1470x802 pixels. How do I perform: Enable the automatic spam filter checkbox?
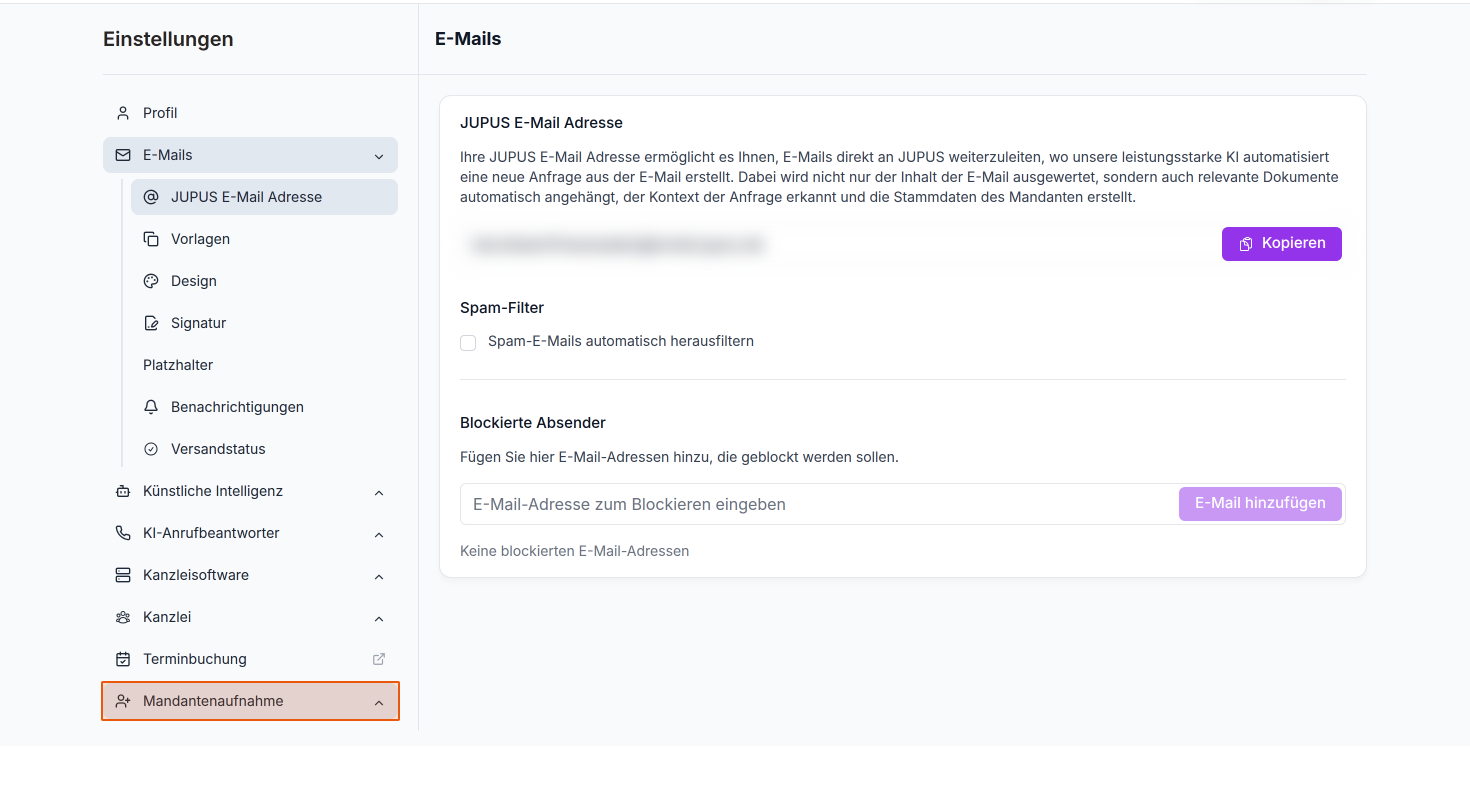pos(468,343)
